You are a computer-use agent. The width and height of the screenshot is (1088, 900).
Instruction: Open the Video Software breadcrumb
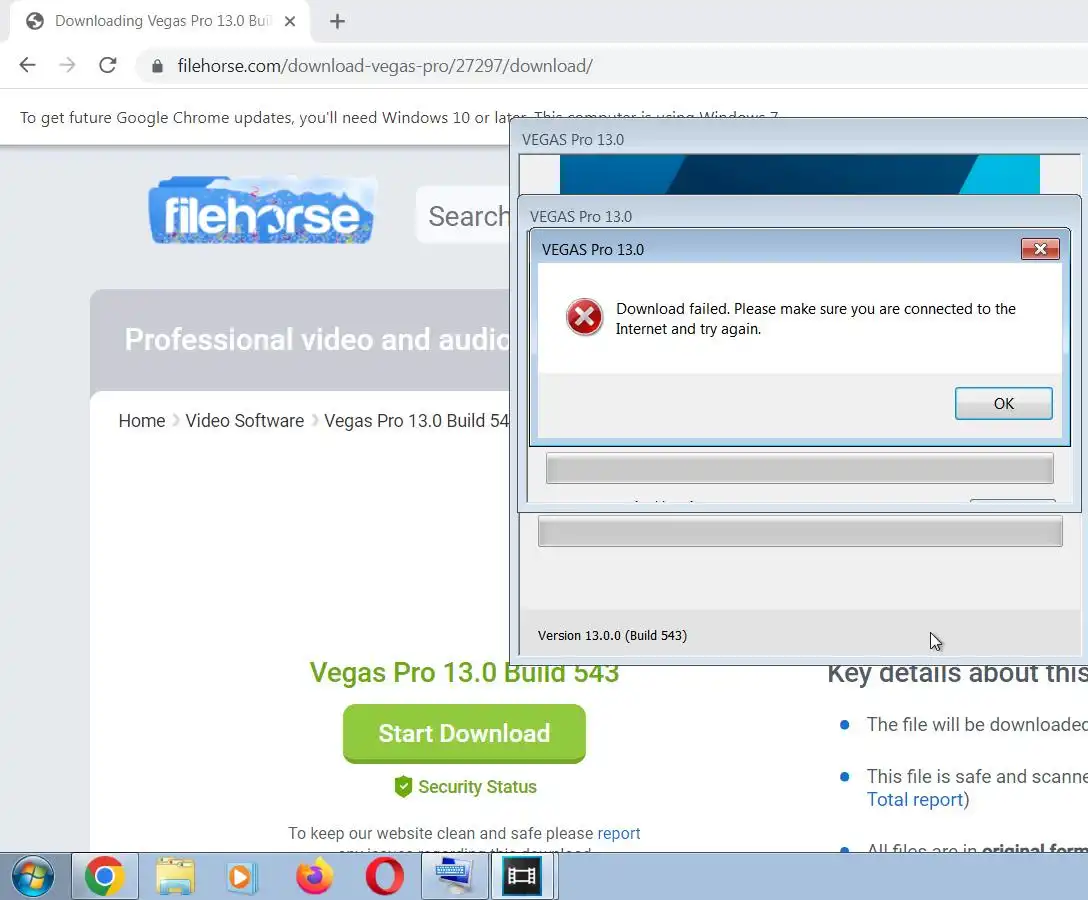click(244, 421)
